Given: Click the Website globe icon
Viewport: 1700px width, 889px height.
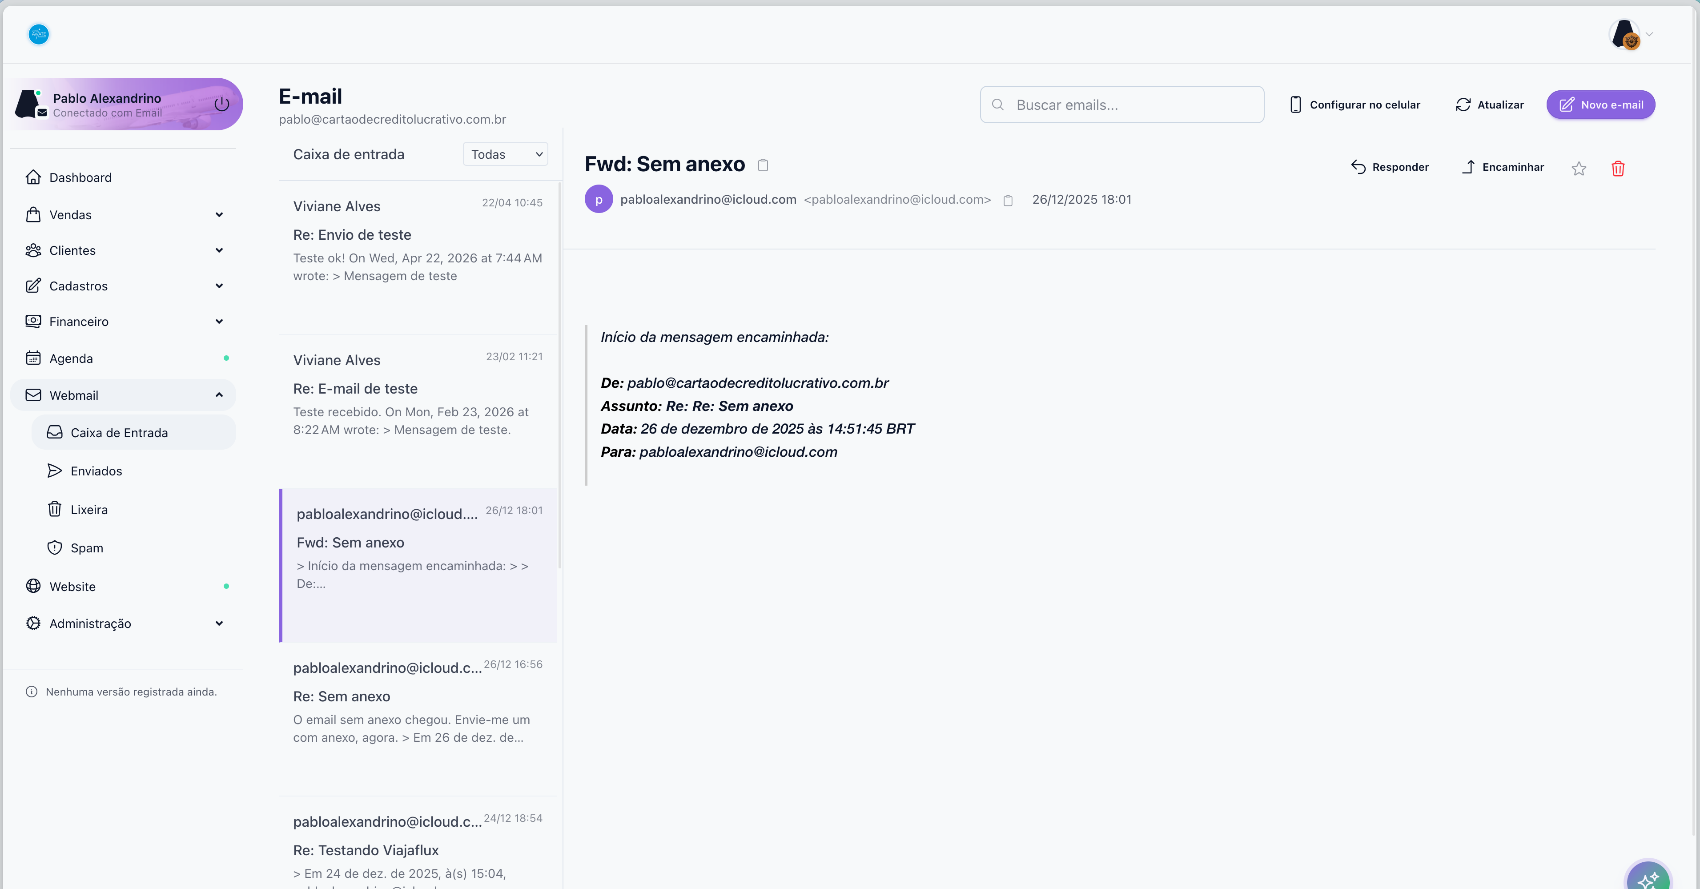Looking at the screenshot, I should [x=33, y=586].
